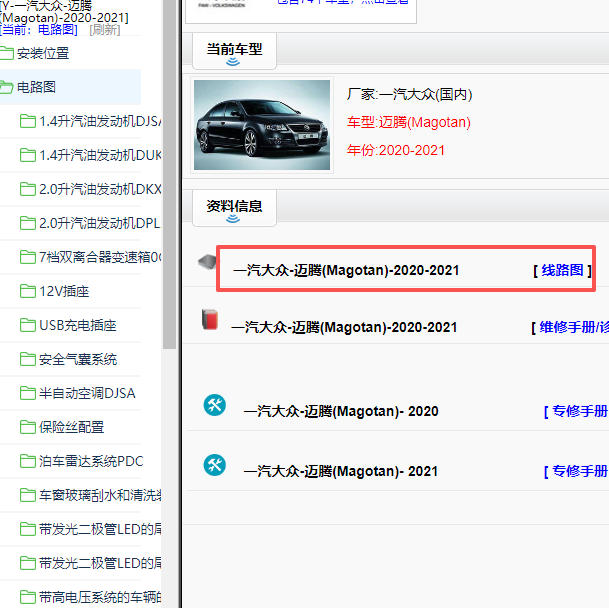The width and height of the screenshot is (609, 608).
Task: Expand 2.0升汽油发动机DKX tree item
Action: (x=100, y=189)
